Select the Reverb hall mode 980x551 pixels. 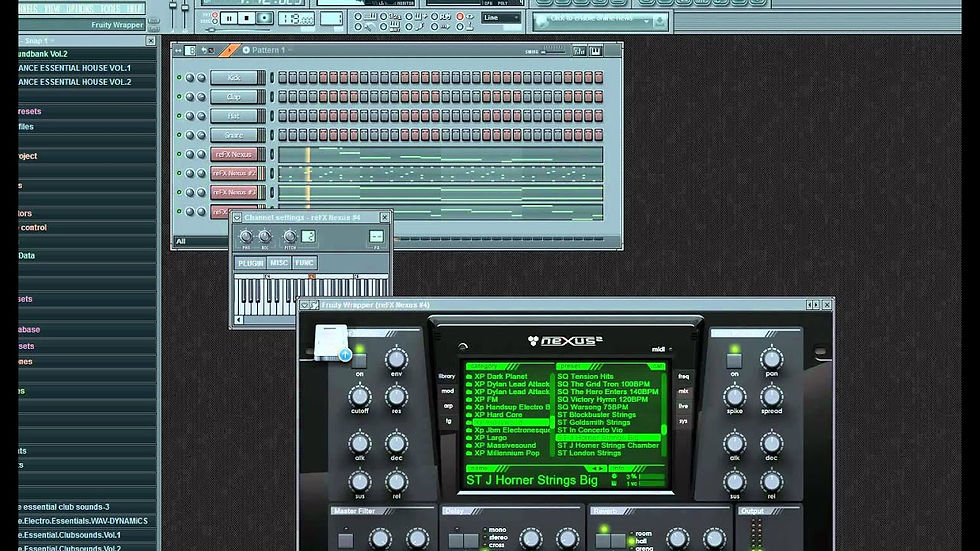coord(638,541)
